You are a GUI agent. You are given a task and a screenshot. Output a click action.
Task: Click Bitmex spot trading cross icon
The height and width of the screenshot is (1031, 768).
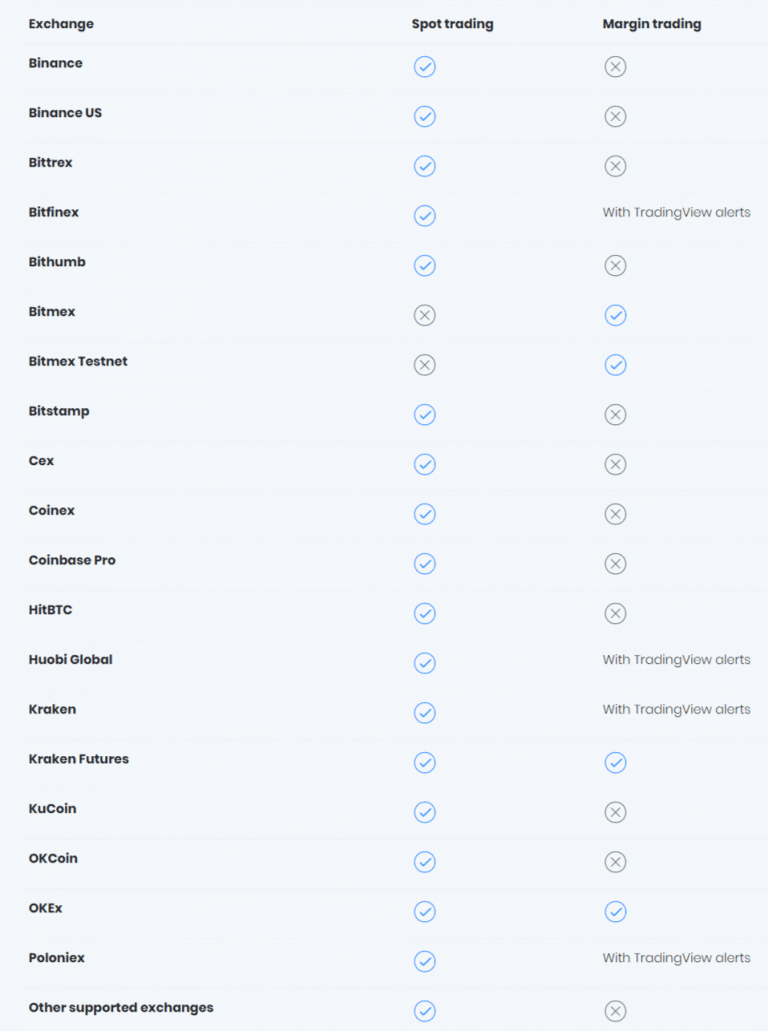425,315
